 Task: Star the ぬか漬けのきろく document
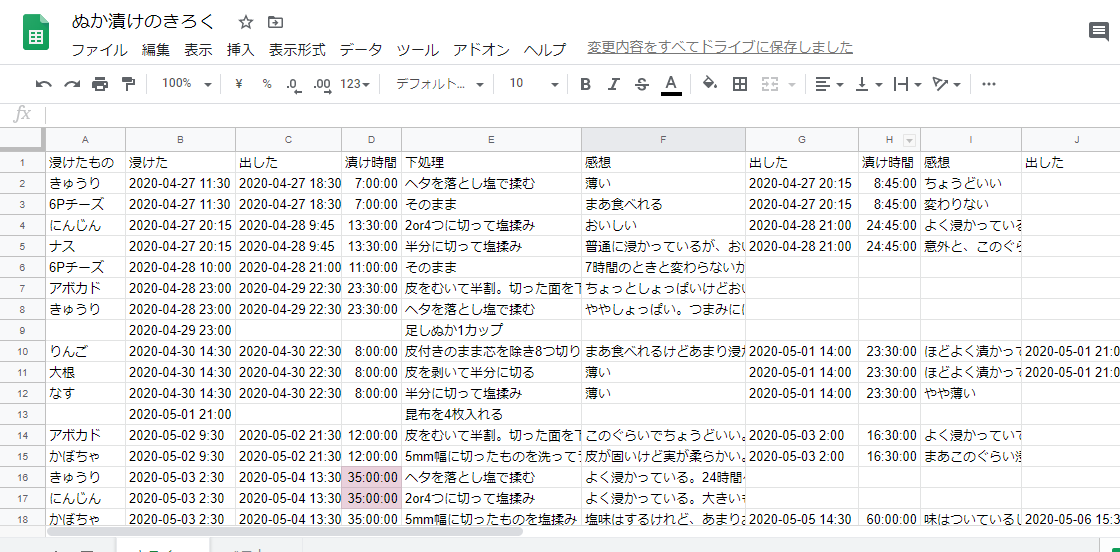(246, 22)
